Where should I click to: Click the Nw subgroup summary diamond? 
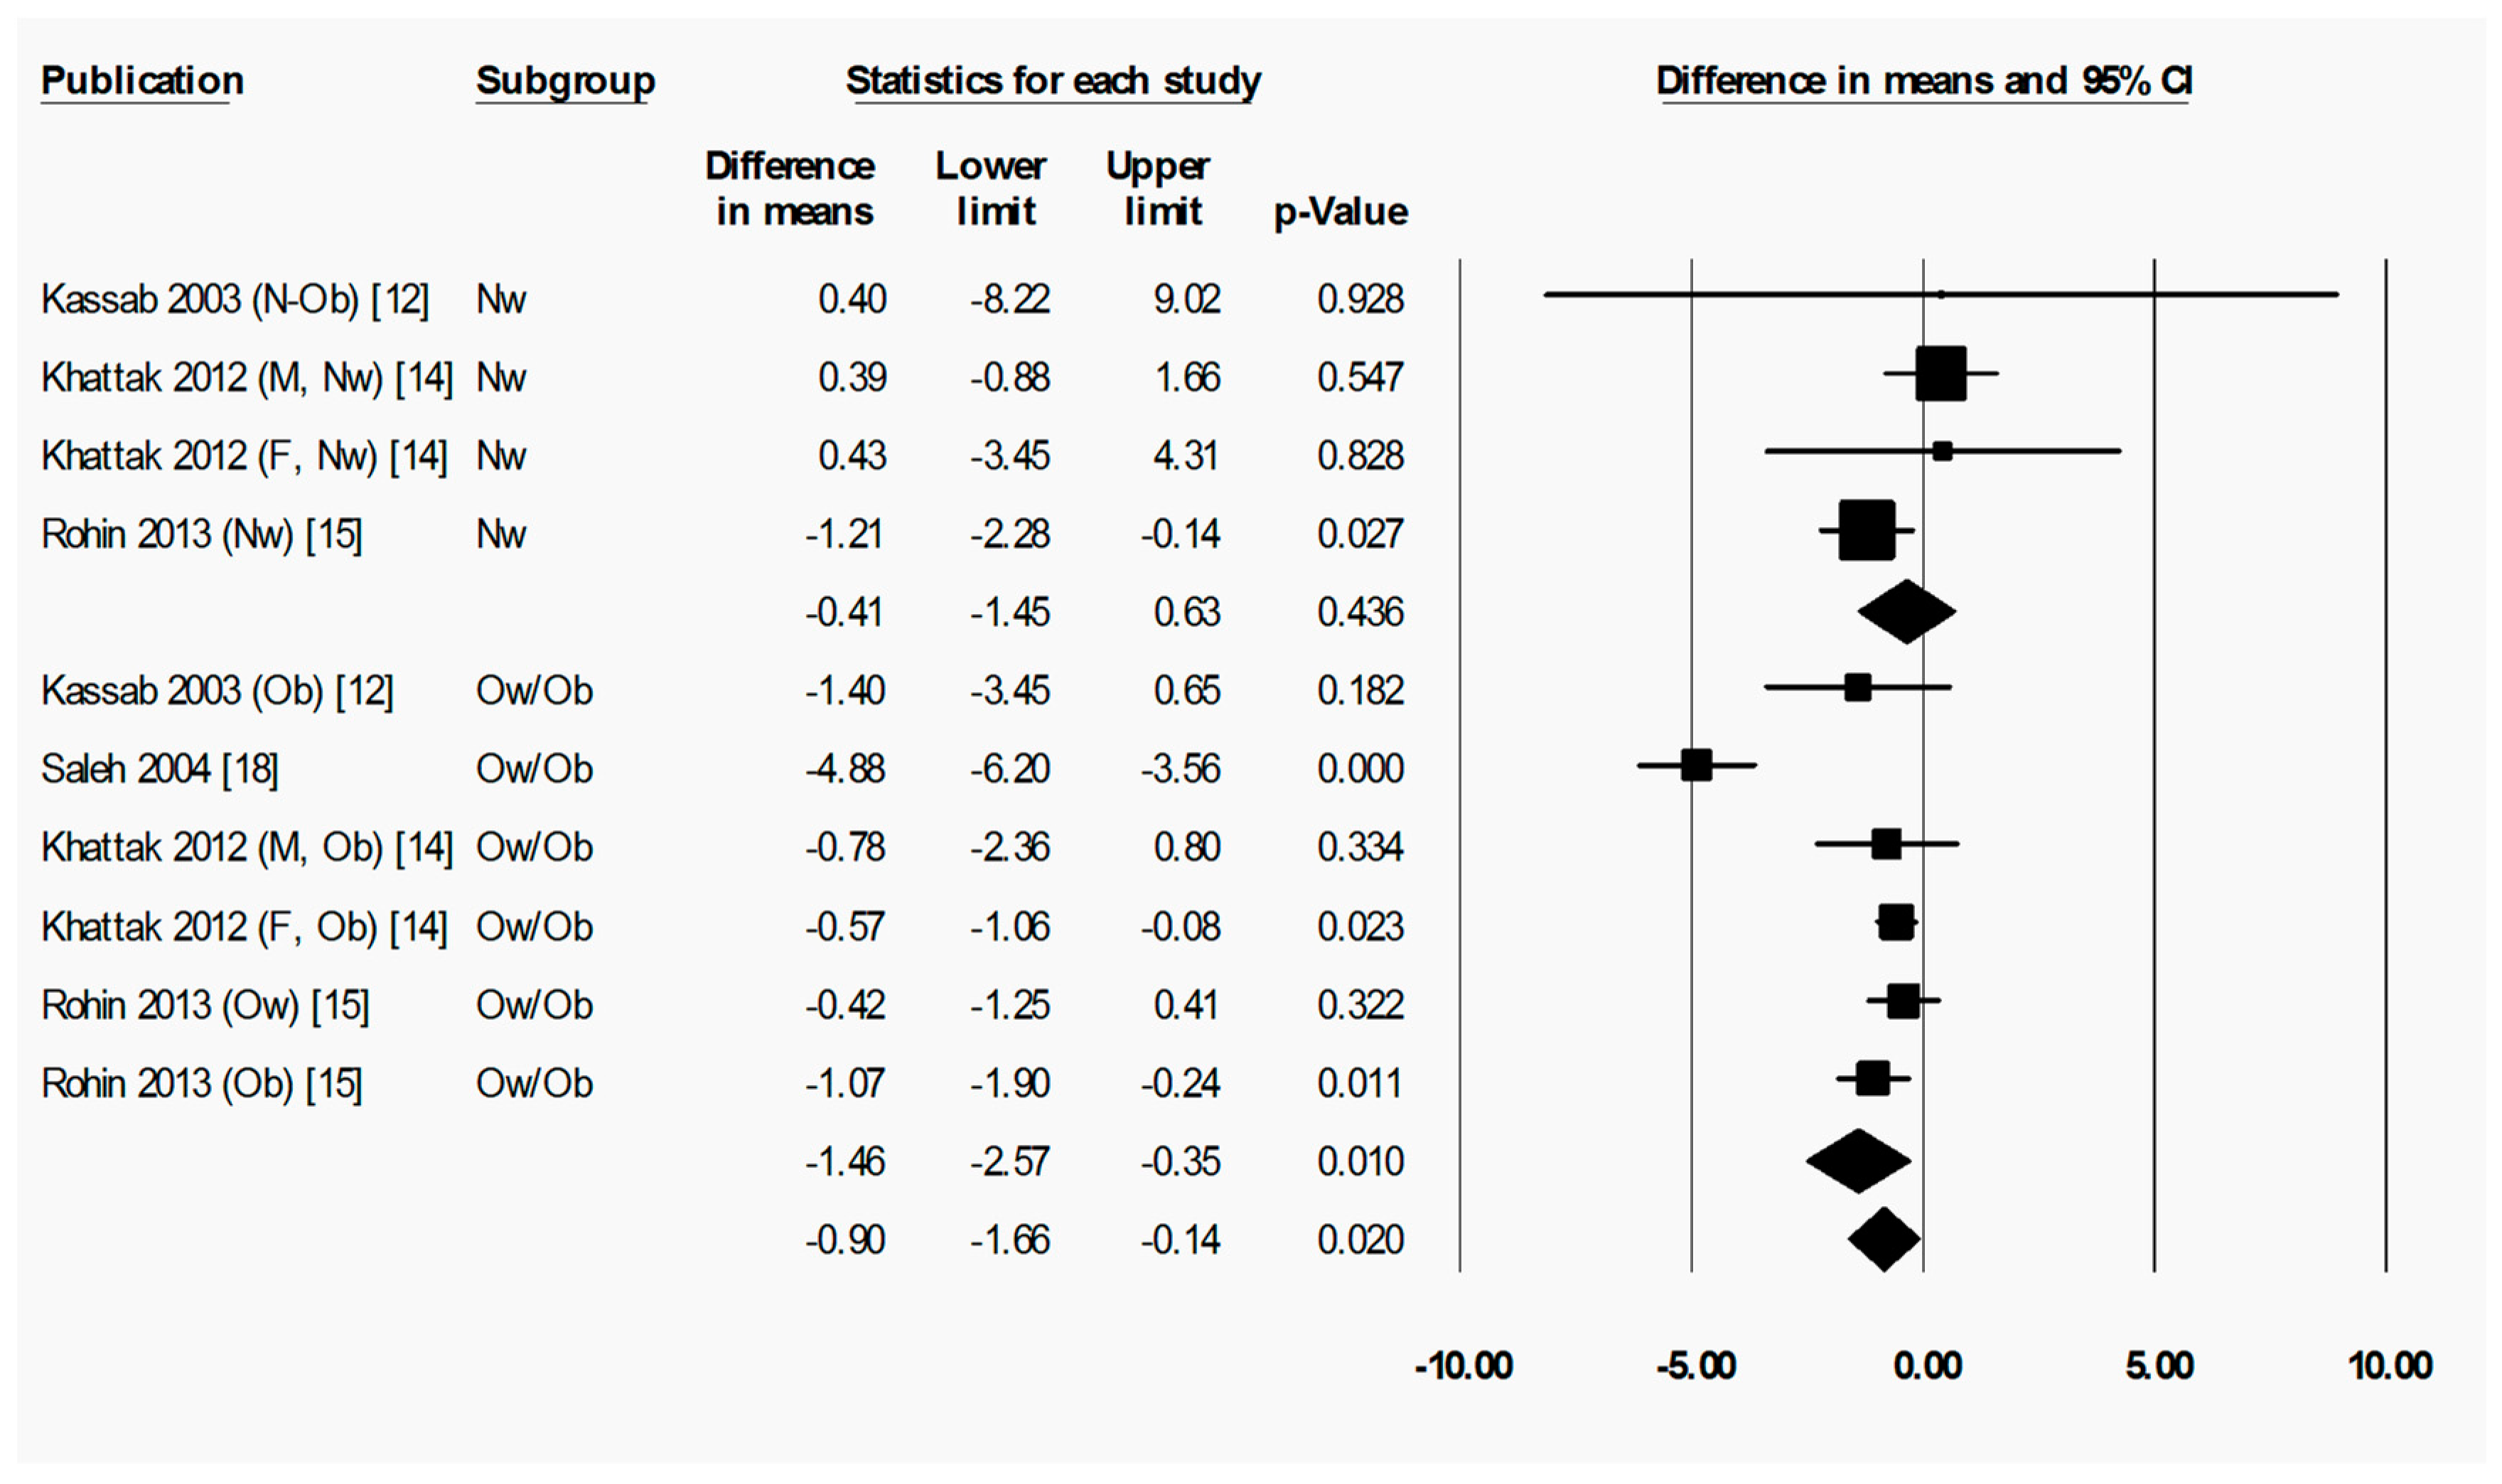(1906, 611)
